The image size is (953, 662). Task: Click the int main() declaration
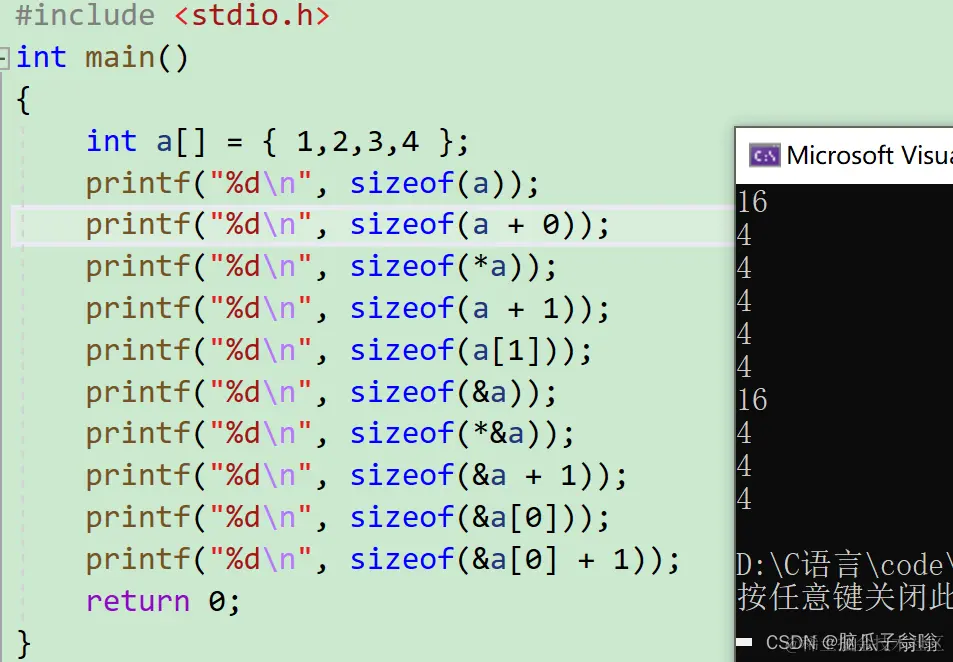click(x=102, y=58)
